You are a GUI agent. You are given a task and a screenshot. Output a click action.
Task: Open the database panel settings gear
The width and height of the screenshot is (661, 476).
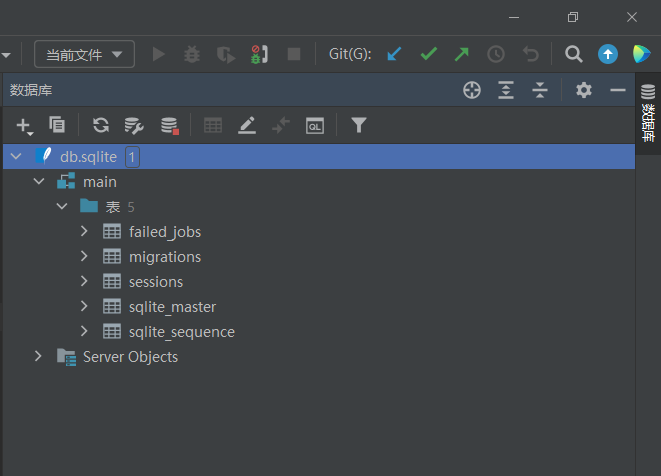pyautogui.click(x=584, y=91)
